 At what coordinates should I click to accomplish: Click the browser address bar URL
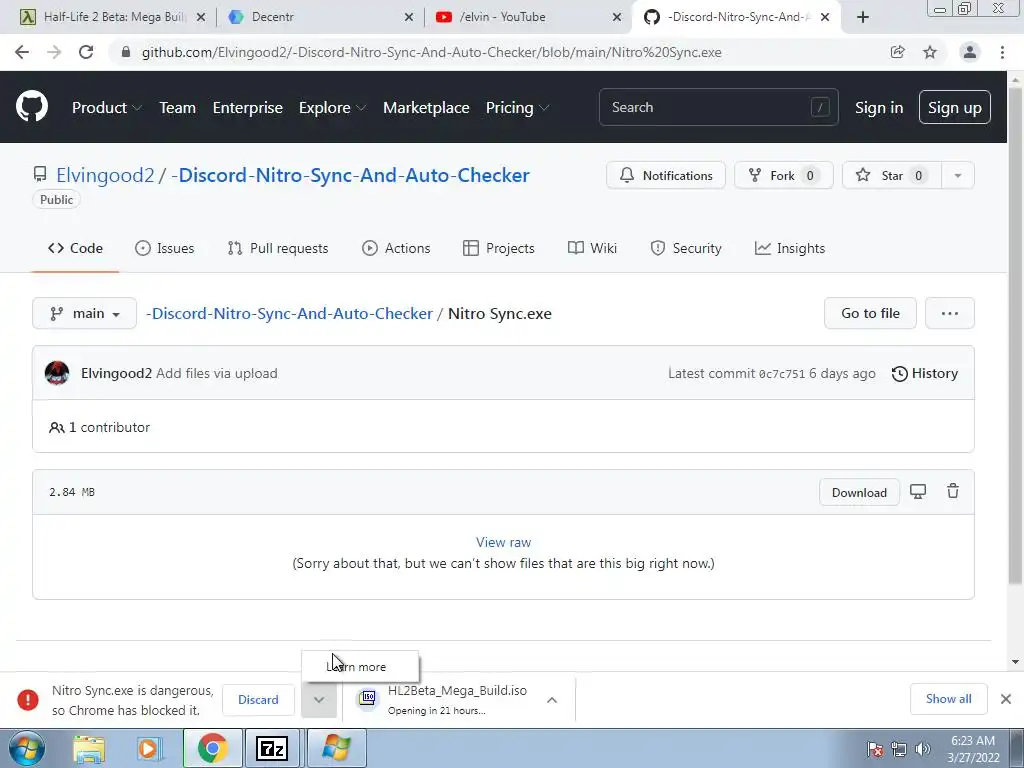coord(432,52)
